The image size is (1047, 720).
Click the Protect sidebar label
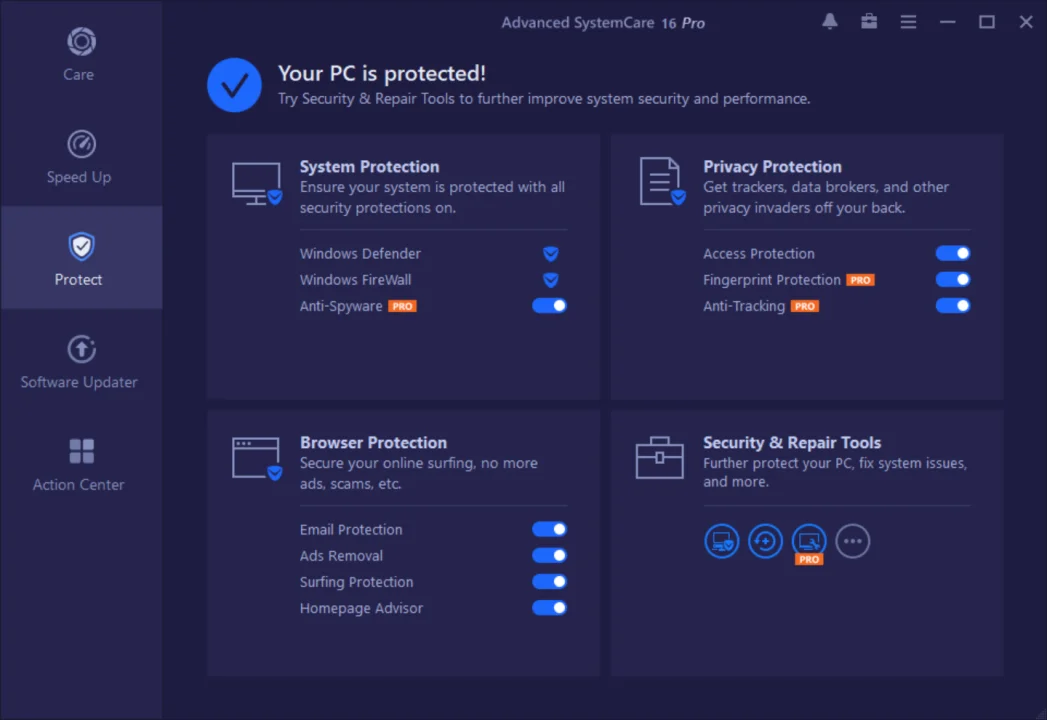[x=78, y=280]
